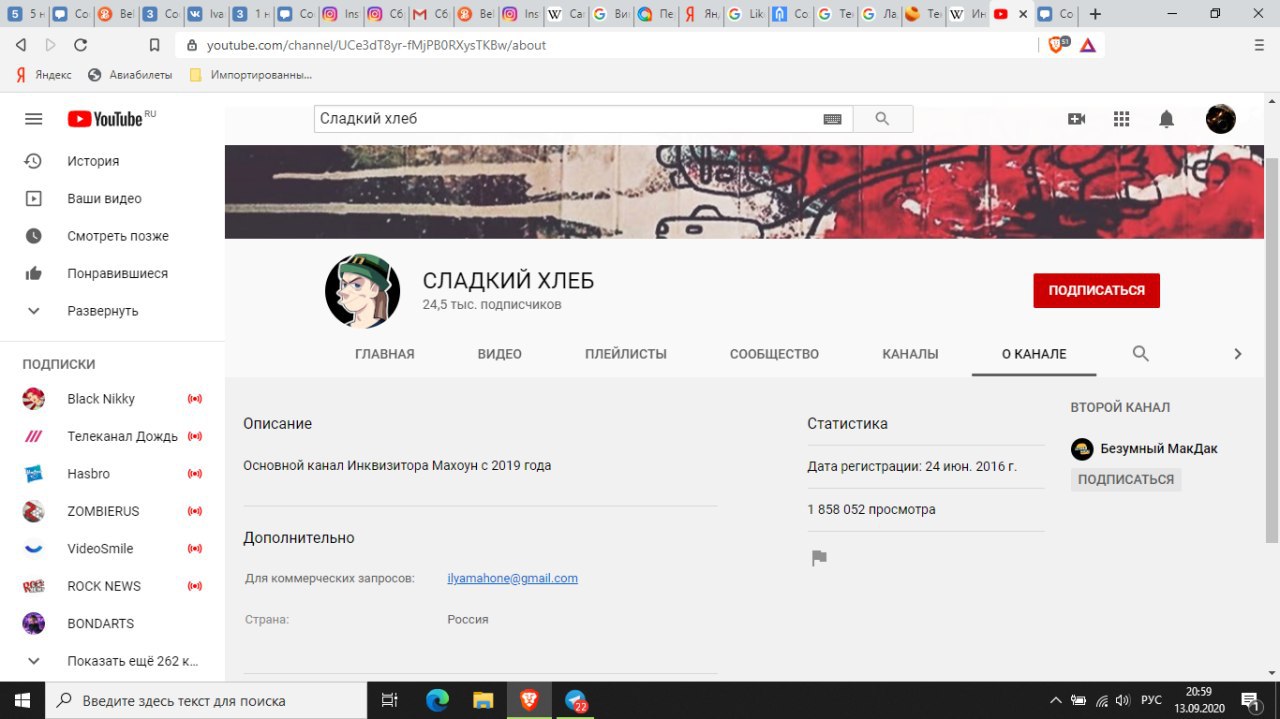
Task: Click the ilyamahone@gmail.com email link
Action: click(512, 578)
